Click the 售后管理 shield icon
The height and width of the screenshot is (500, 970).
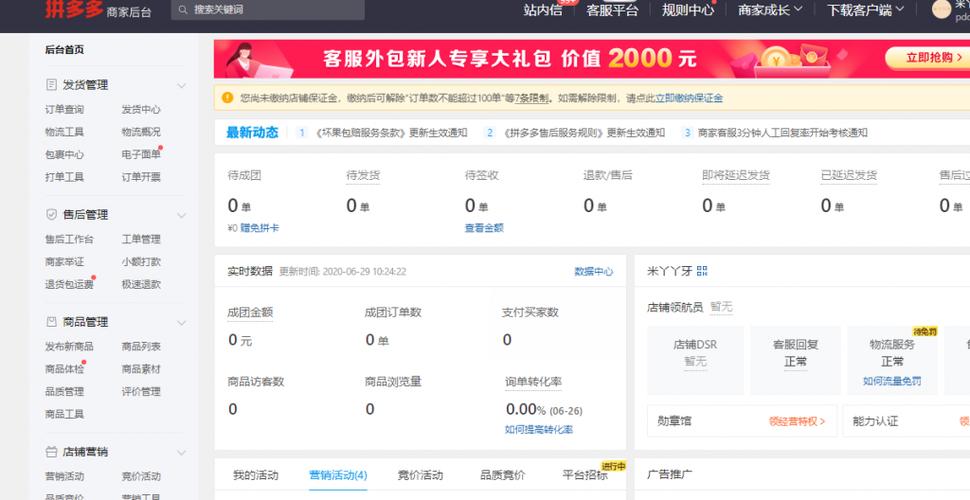(x=52, y=214)
